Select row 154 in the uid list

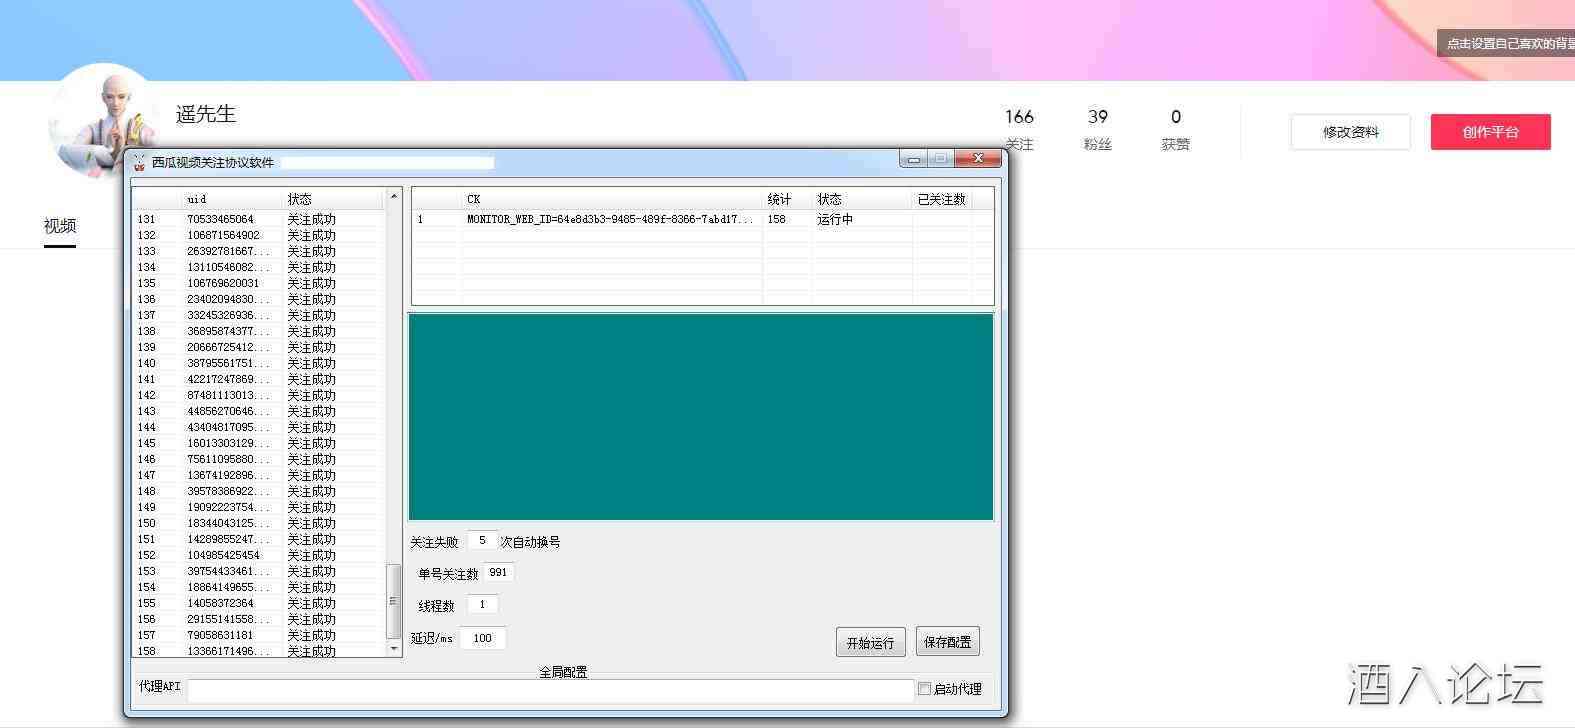tap(258, 587)
